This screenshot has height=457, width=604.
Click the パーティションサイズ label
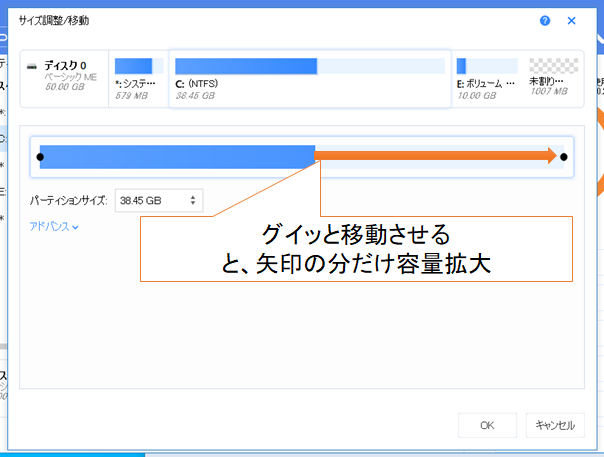69,200
